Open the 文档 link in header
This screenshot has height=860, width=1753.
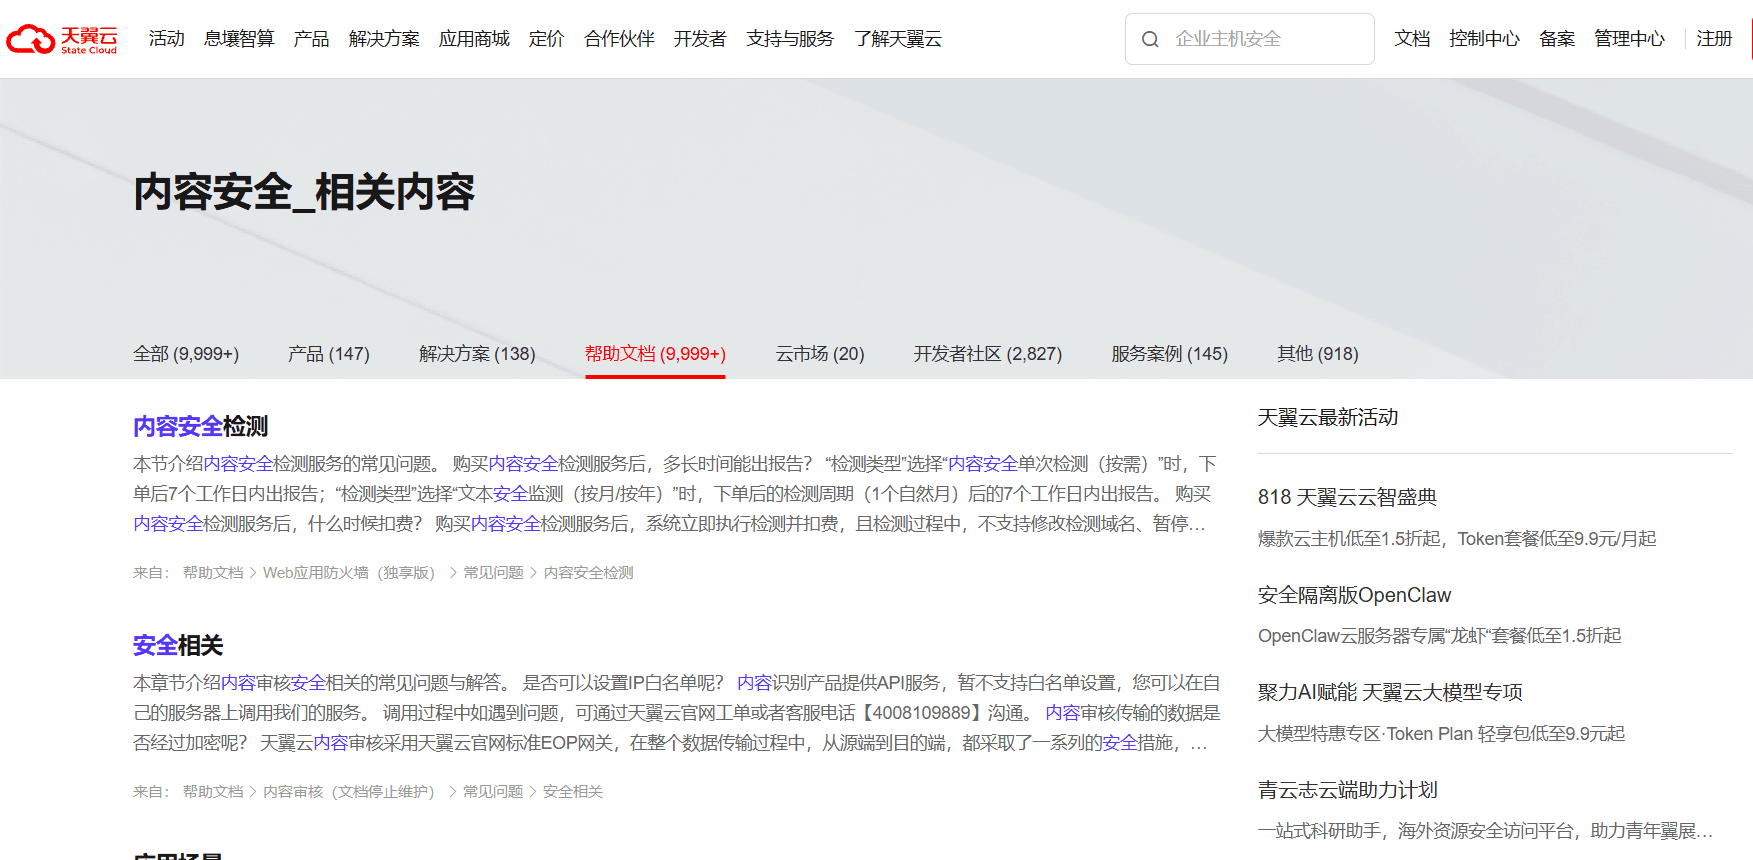(x=1412, y=39)
